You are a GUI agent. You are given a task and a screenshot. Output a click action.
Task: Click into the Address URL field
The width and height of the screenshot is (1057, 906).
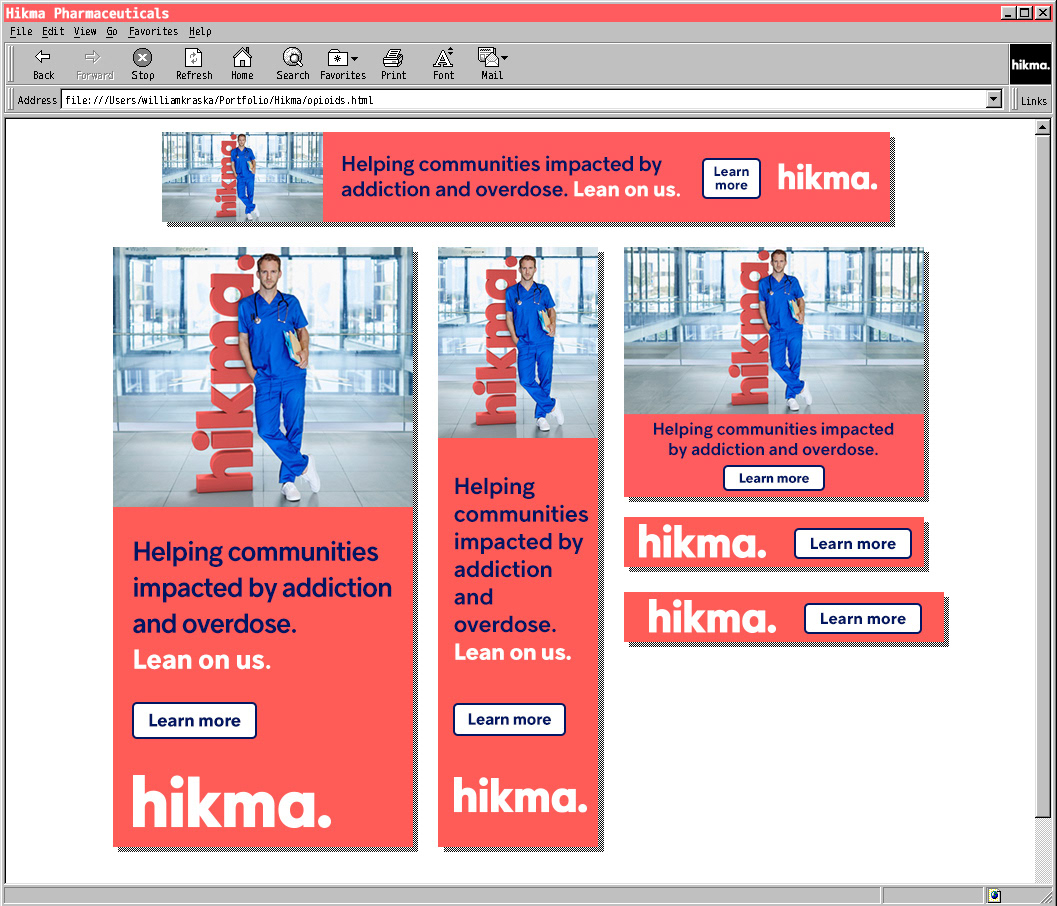tap(524, 100)
